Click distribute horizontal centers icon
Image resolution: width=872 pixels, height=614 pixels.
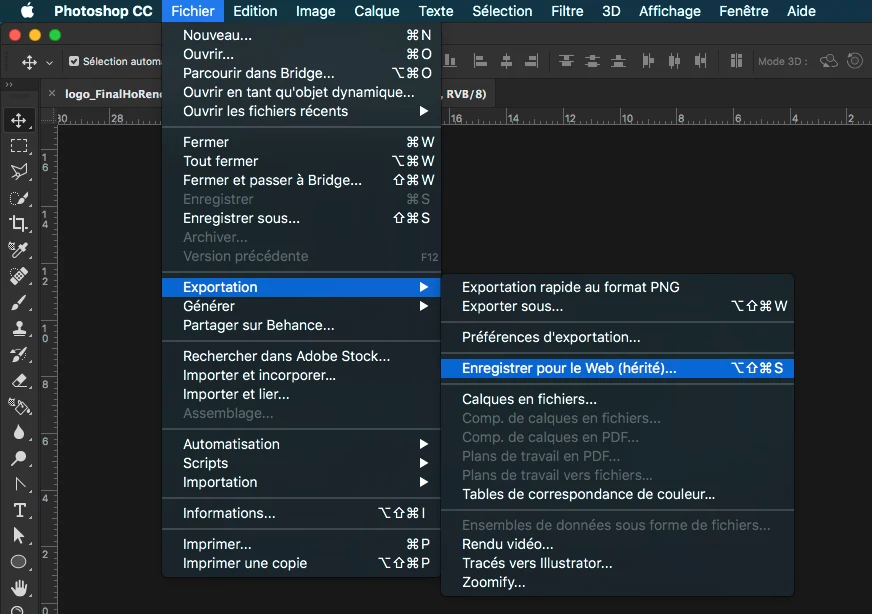point(674,61)
